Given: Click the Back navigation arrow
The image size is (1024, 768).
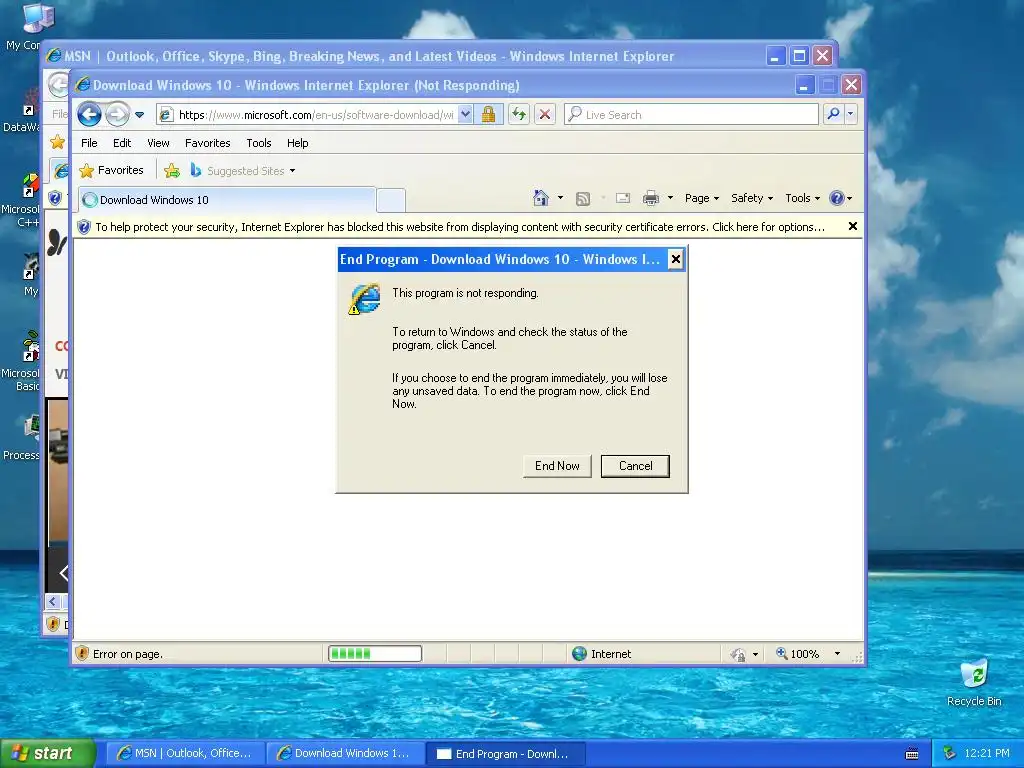Looking at the screenshot, I should click(x=89, y=115).
